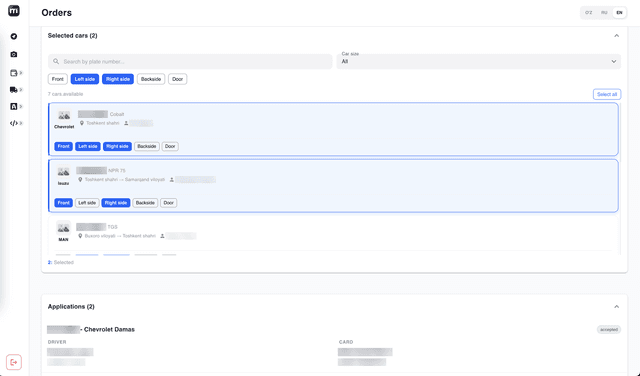640x376 pixels.
Task: Open the wallet section in sidebar
Action: [13, 73]
